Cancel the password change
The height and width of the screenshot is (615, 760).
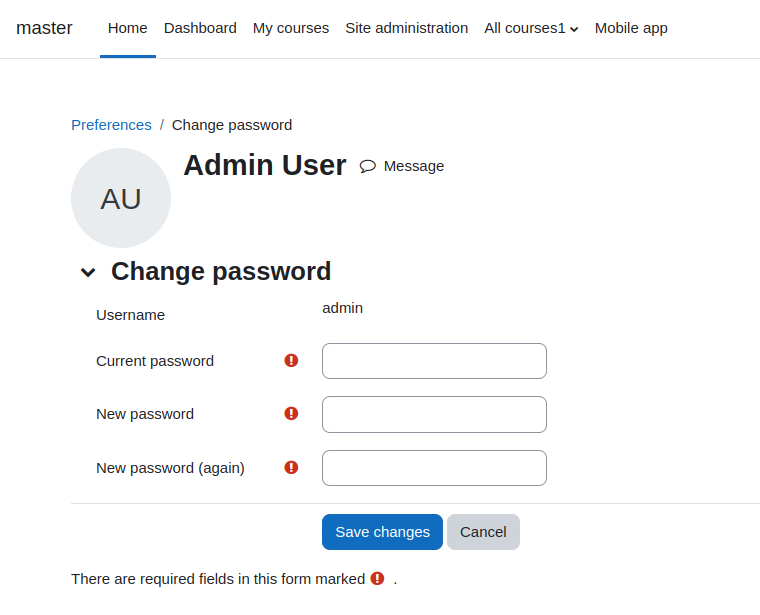(x=483, y=532)
